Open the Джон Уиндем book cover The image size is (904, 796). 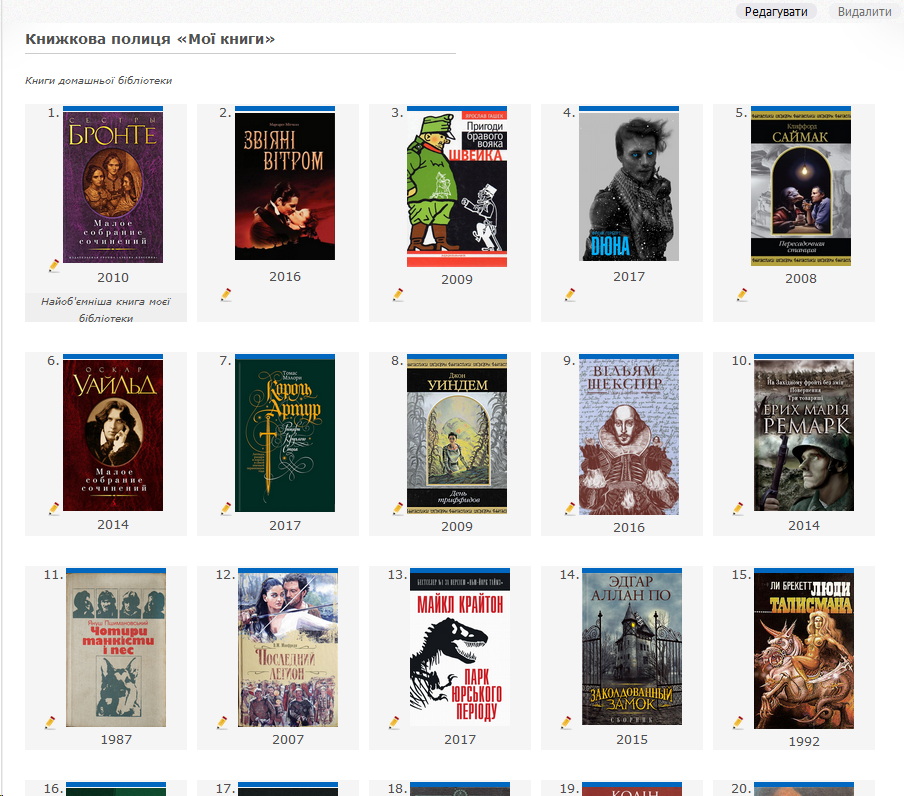click(457, 434)
